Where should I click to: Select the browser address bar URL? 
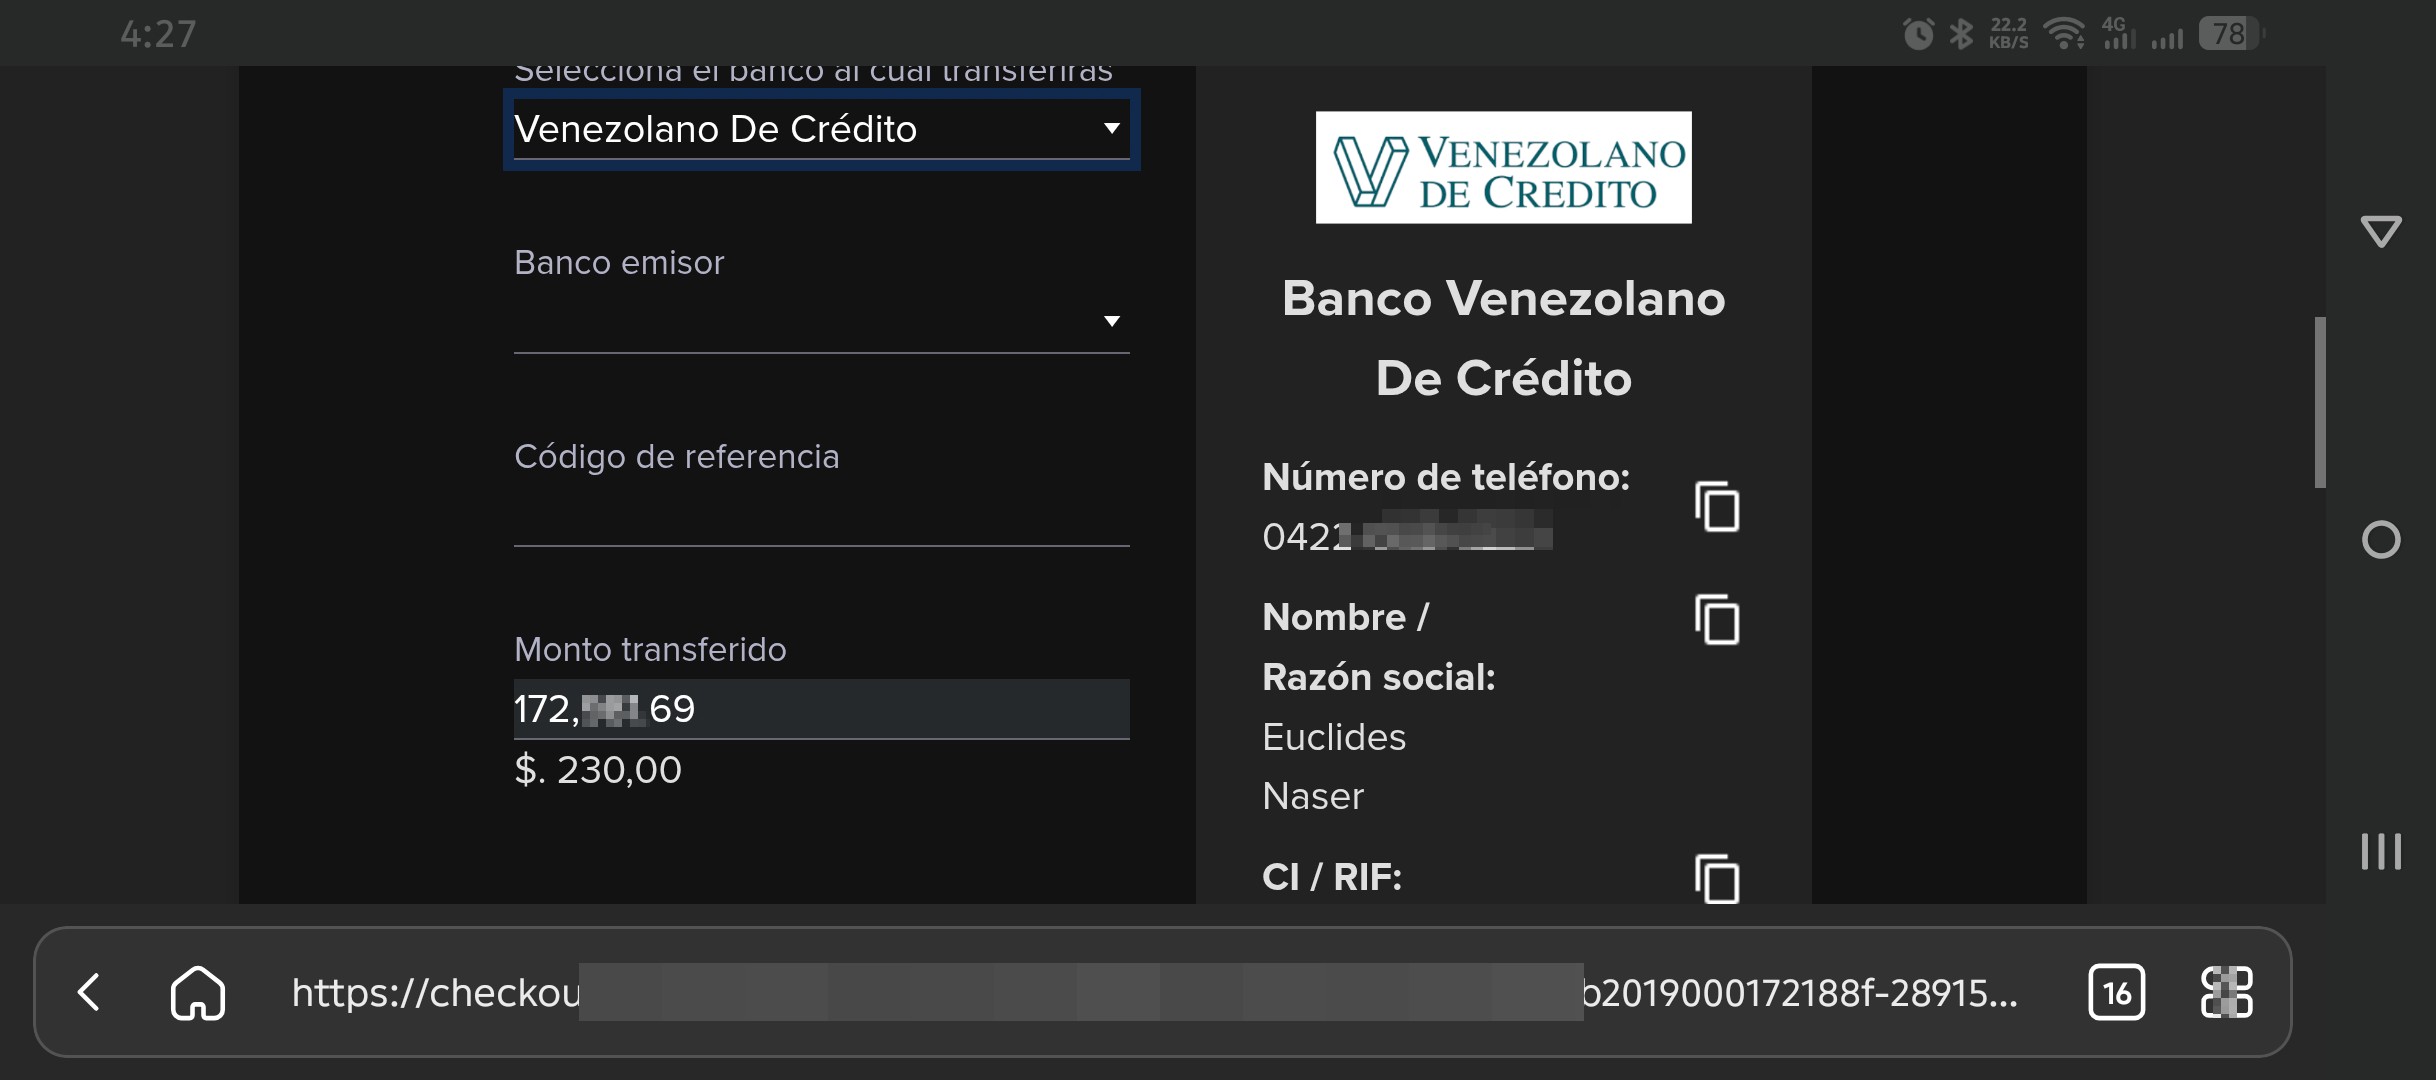click(x=1155, y=992)
